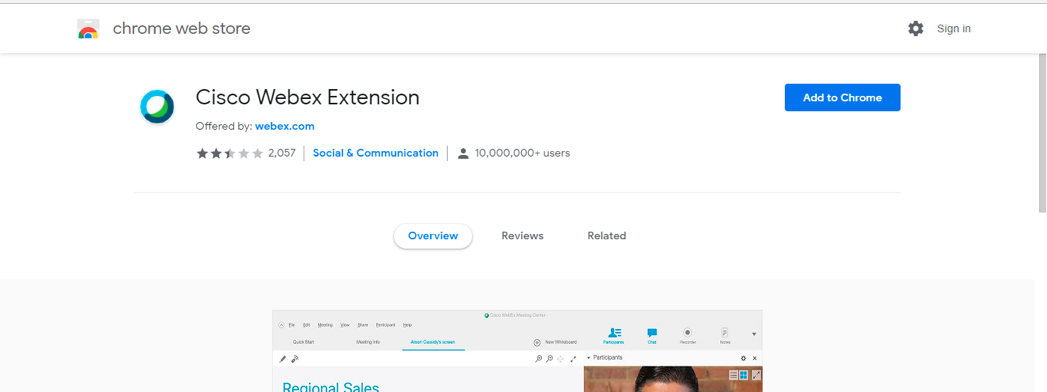Switch to the Reviews tab

[522, 236]
